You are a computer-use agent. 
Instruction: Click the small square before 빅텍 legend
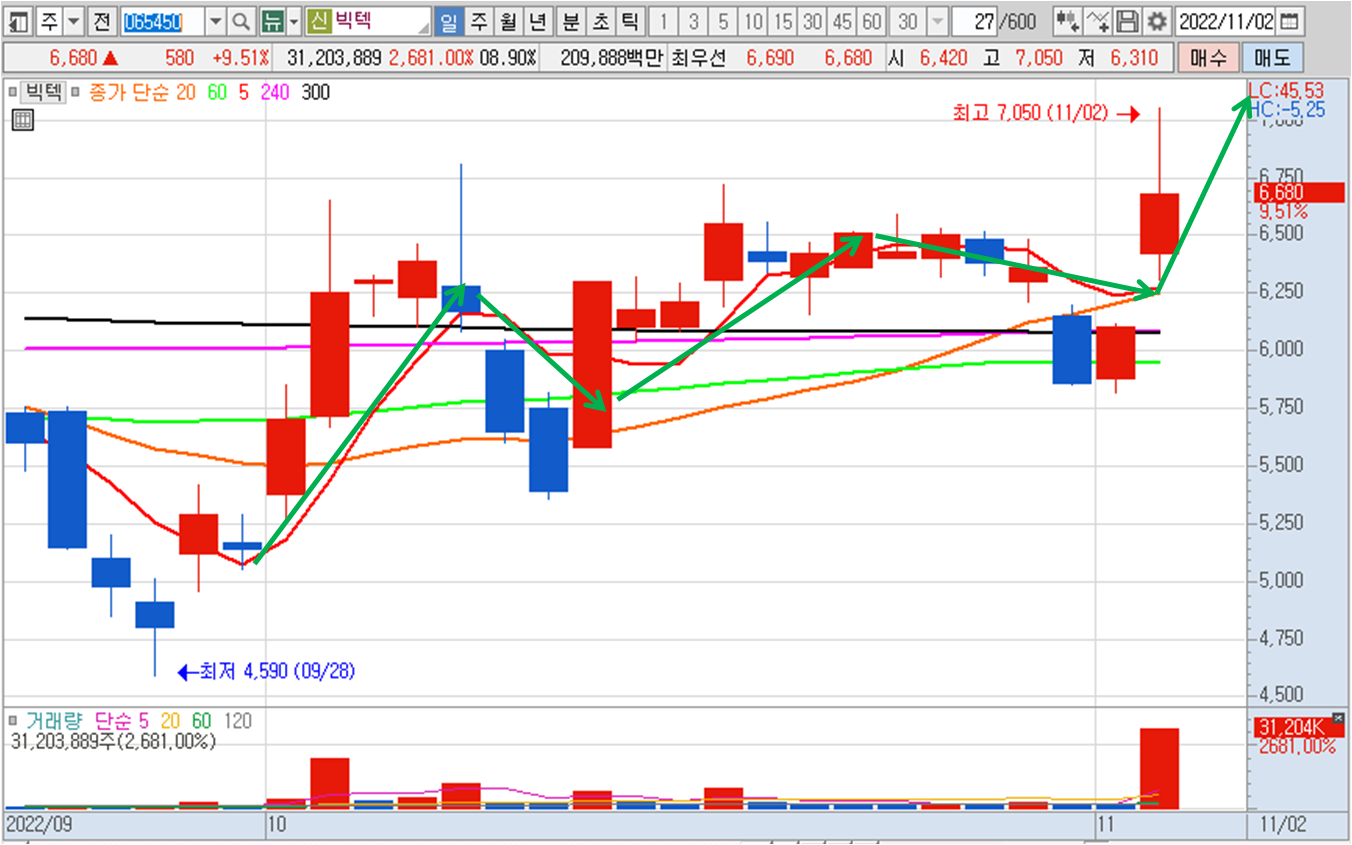pos(14,93)
